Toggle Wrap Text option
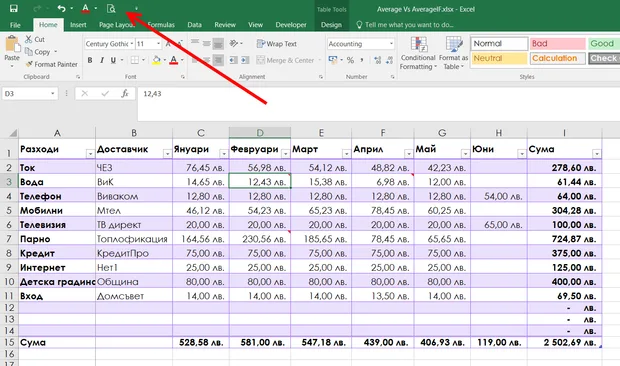The width and height of the screenshot is (620, 366). [277, 43]
